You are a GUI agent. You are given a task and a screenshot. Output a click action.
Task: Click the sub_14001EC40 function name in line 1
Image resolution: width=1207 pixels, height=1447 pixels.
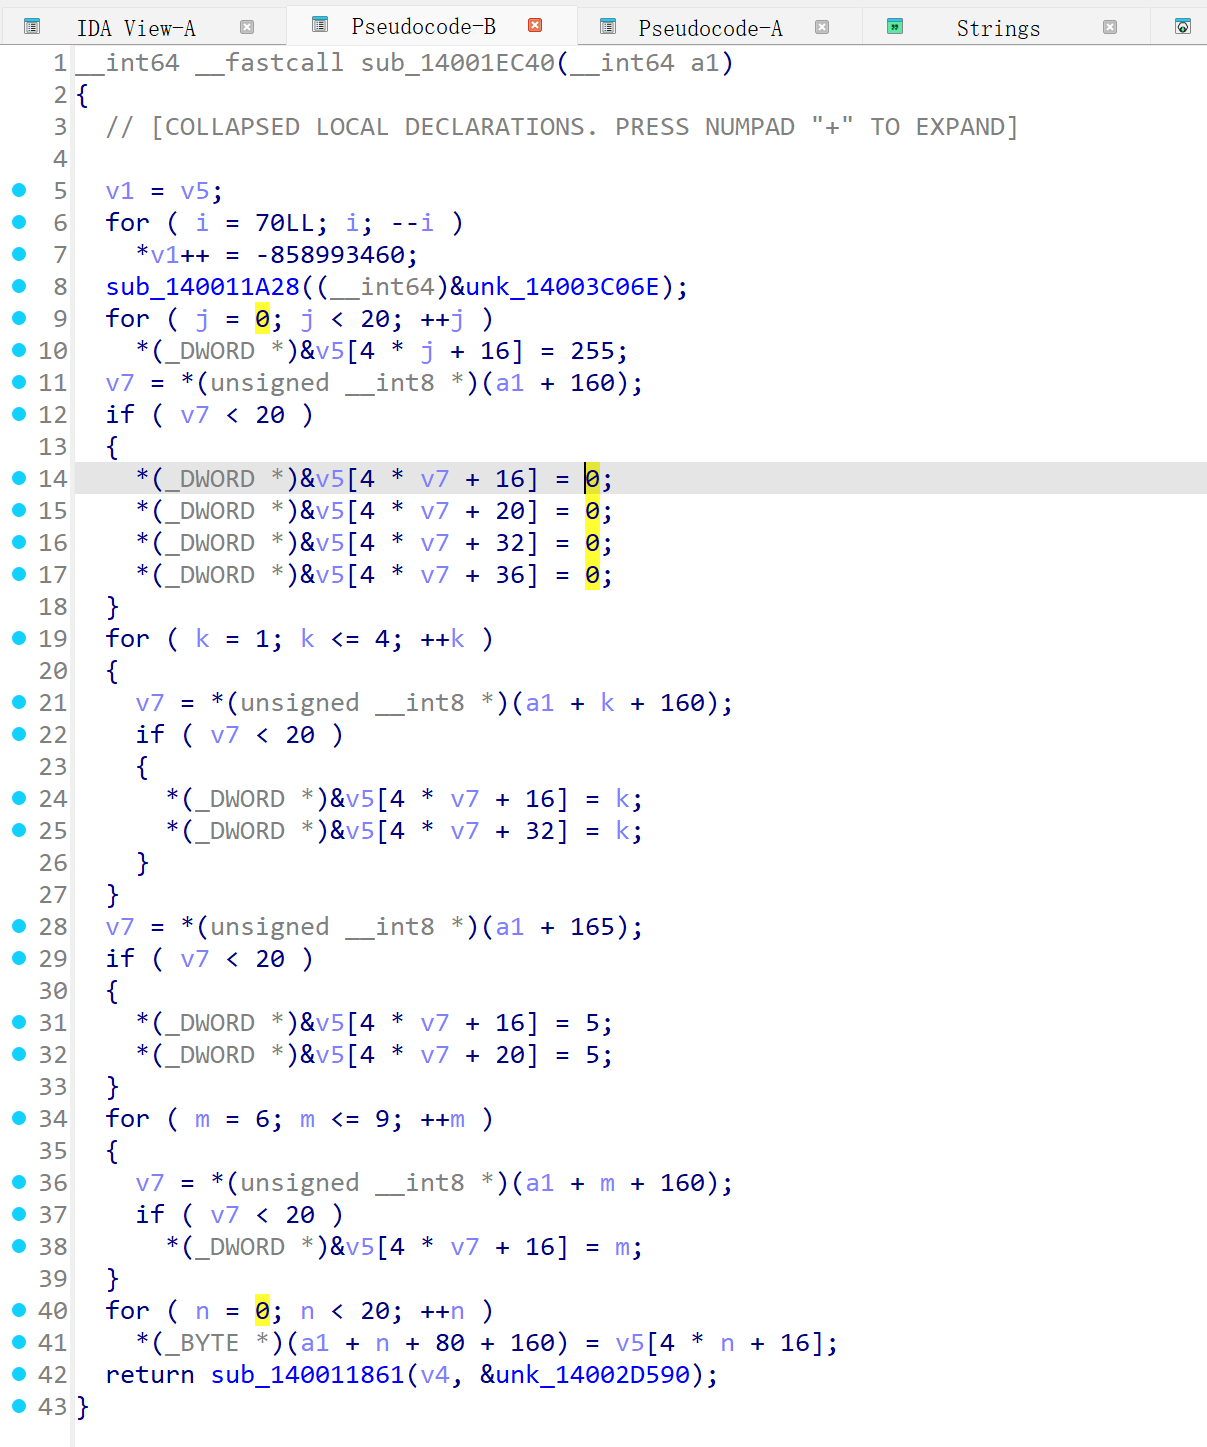pyautogui.click(x=457, y=63)
